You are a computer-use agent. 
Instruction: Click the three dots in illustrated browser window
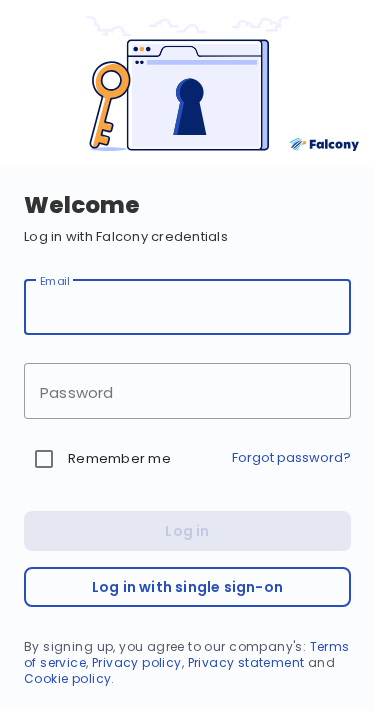141,49
